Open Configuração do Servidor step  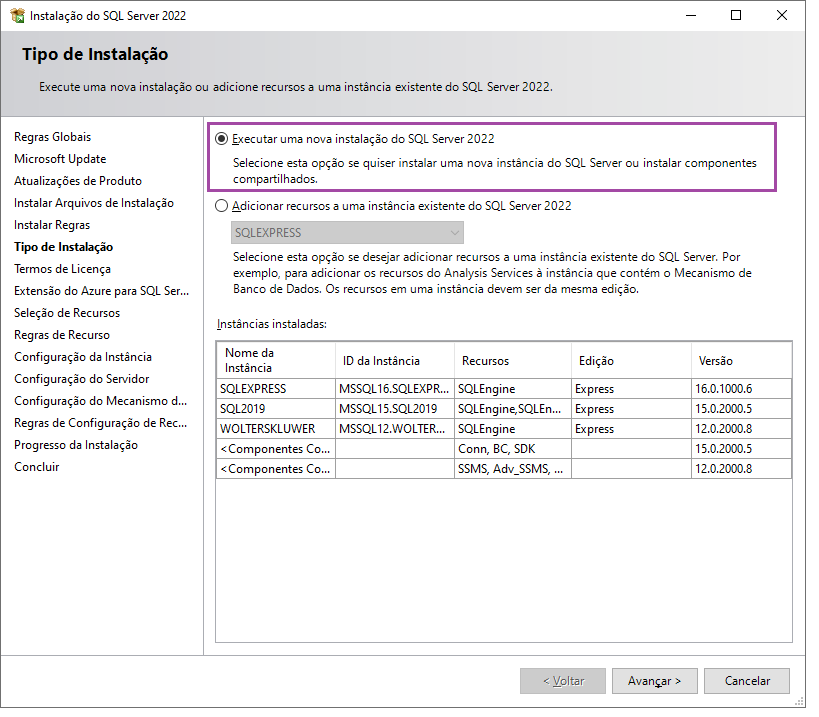81,379
